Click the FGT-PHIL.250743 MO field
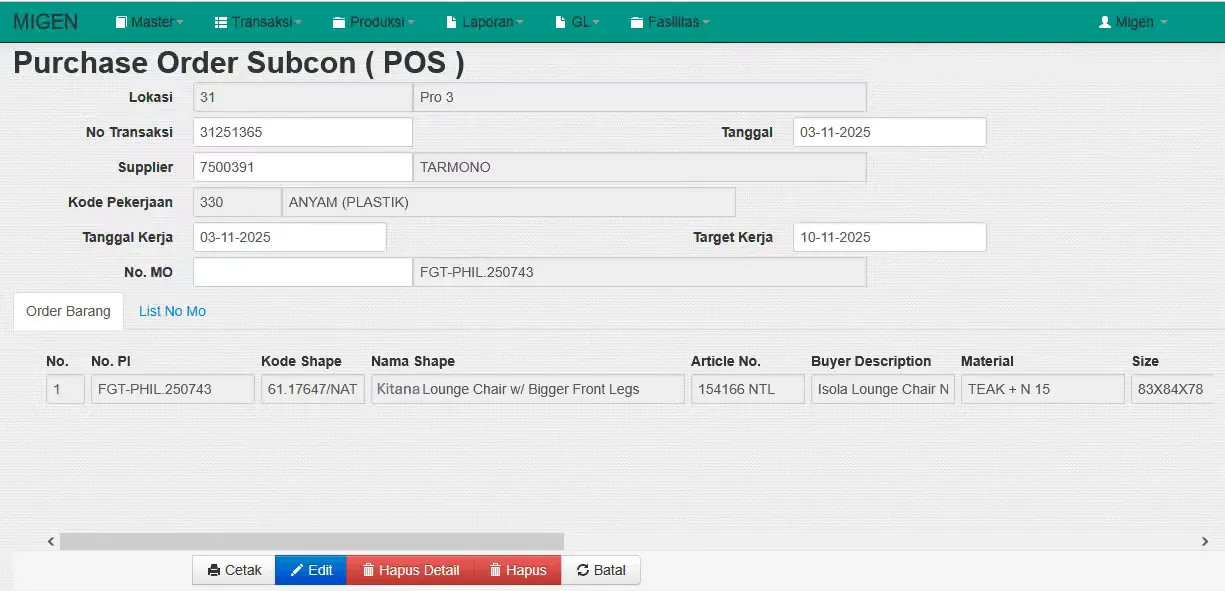 [640, 272]
